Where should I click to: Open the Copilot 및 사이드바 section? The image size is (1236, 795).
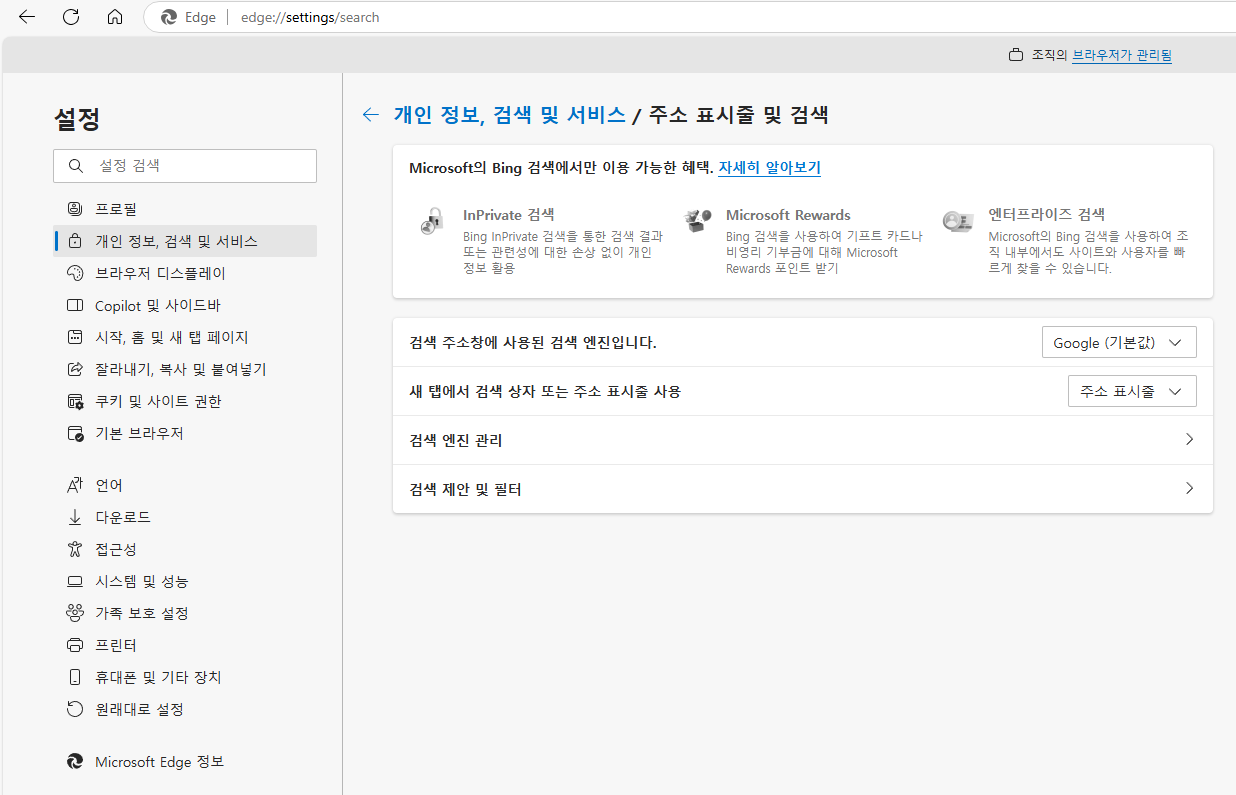click(185, 305)
